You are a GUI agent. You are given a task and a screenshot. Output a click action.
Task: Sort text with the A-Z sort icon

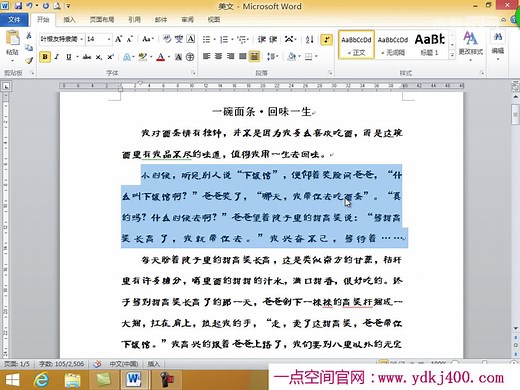309,39
